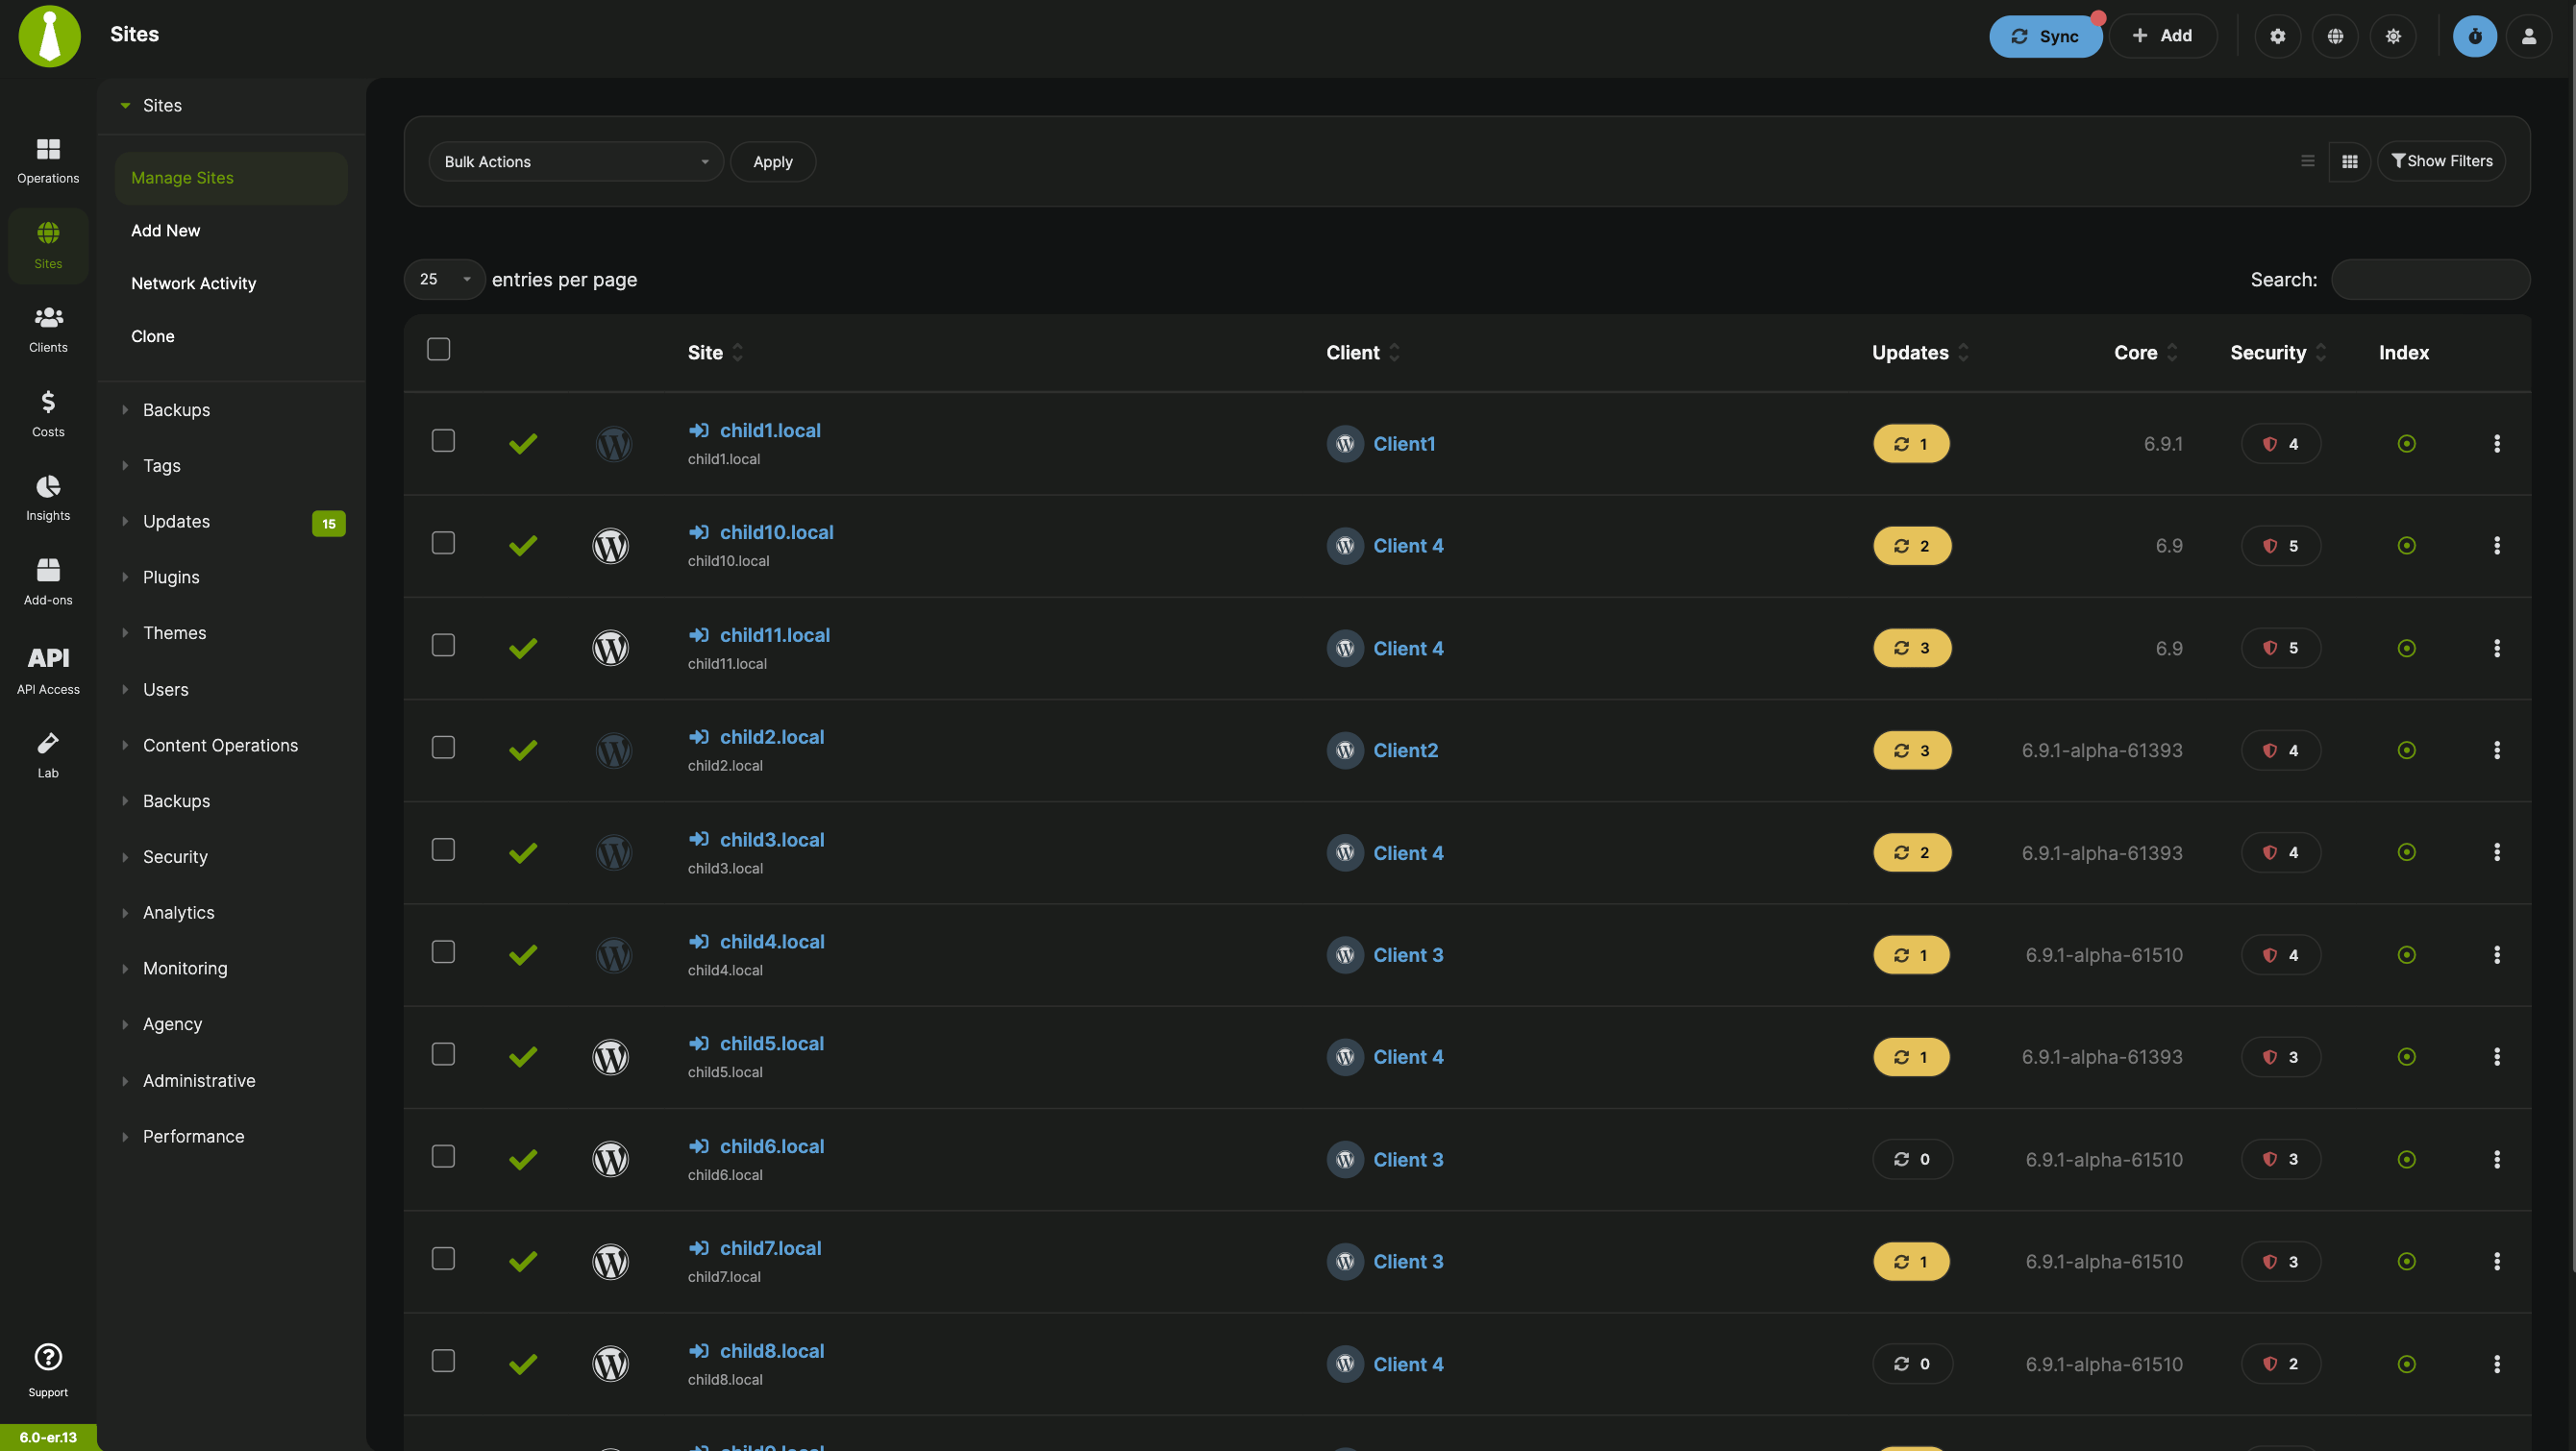Open the Client2 client link

click(x=1406, y=750)
